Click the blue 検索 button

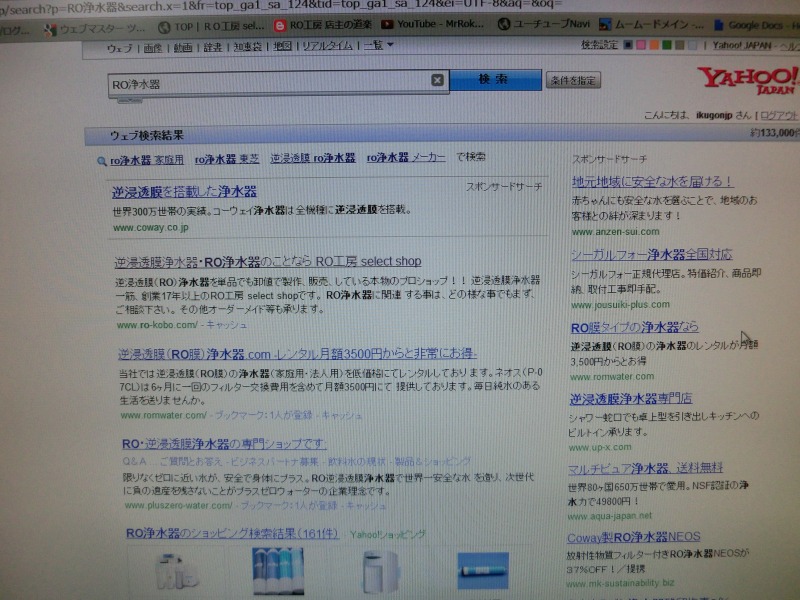(495, 80)
